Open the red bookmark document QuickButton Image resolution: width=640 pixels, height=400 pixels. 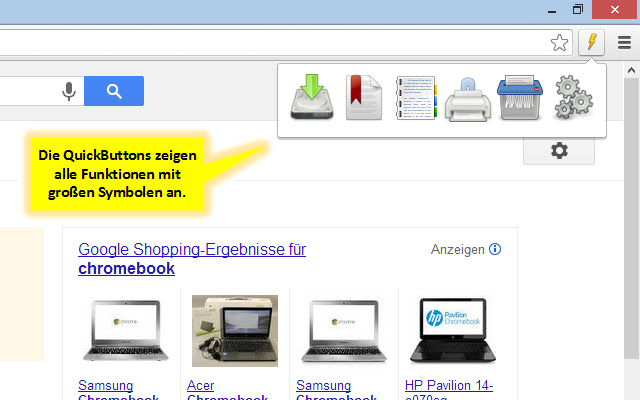(x=364, y=97)
